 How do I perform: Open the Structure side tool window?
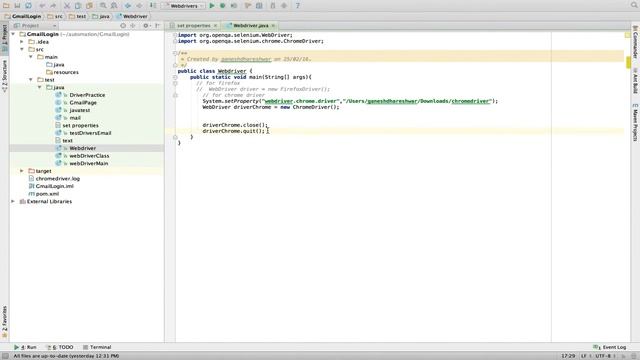pyautogui.click(x=4, y=76)
